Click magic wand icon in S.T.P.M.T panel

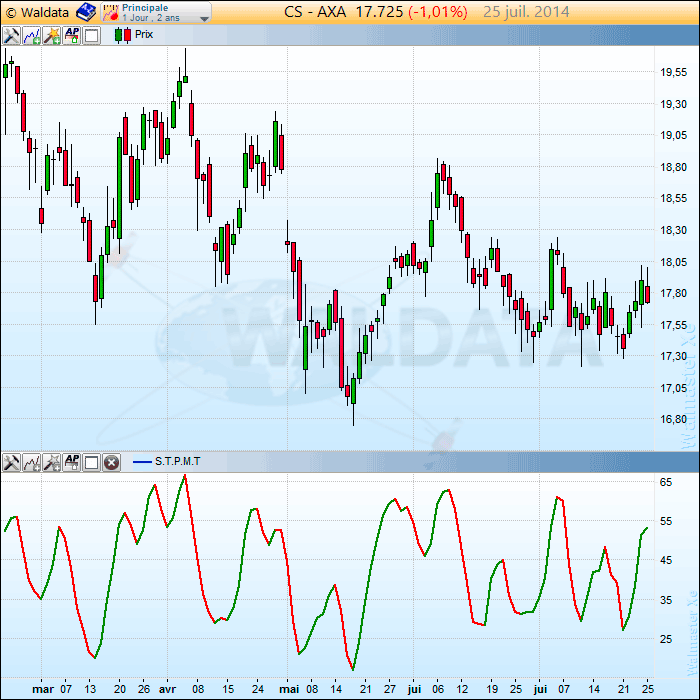(x=51, y=462)
